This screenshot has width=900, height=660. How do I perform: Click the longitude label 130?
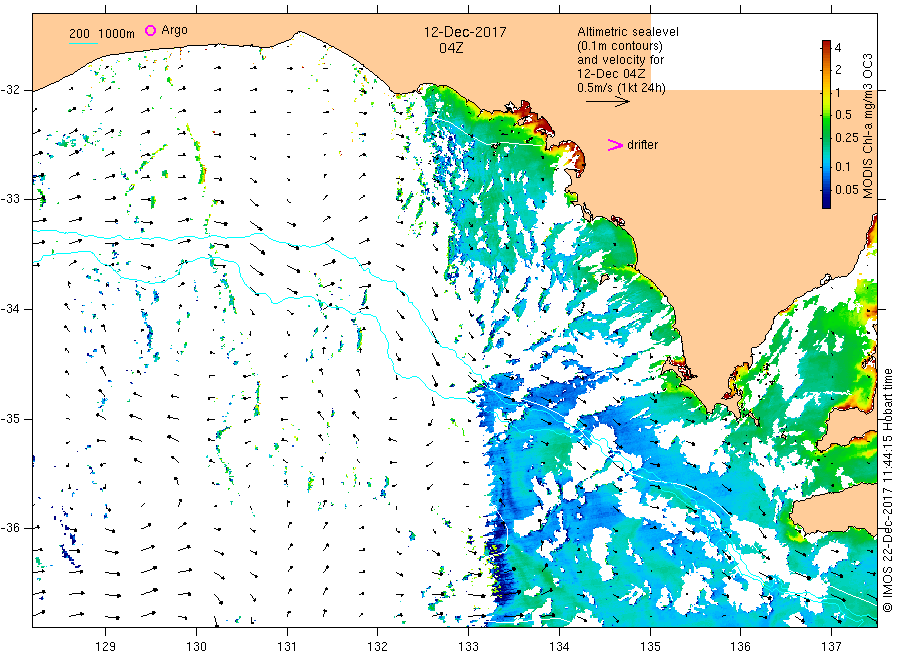(x=196, y=646)
